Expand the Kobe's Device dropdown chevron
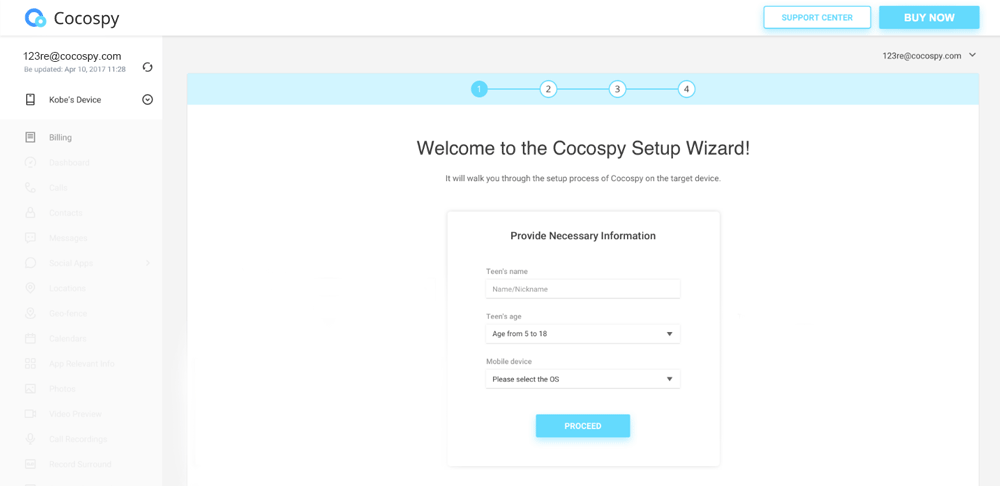 click(x=147, y=99)
